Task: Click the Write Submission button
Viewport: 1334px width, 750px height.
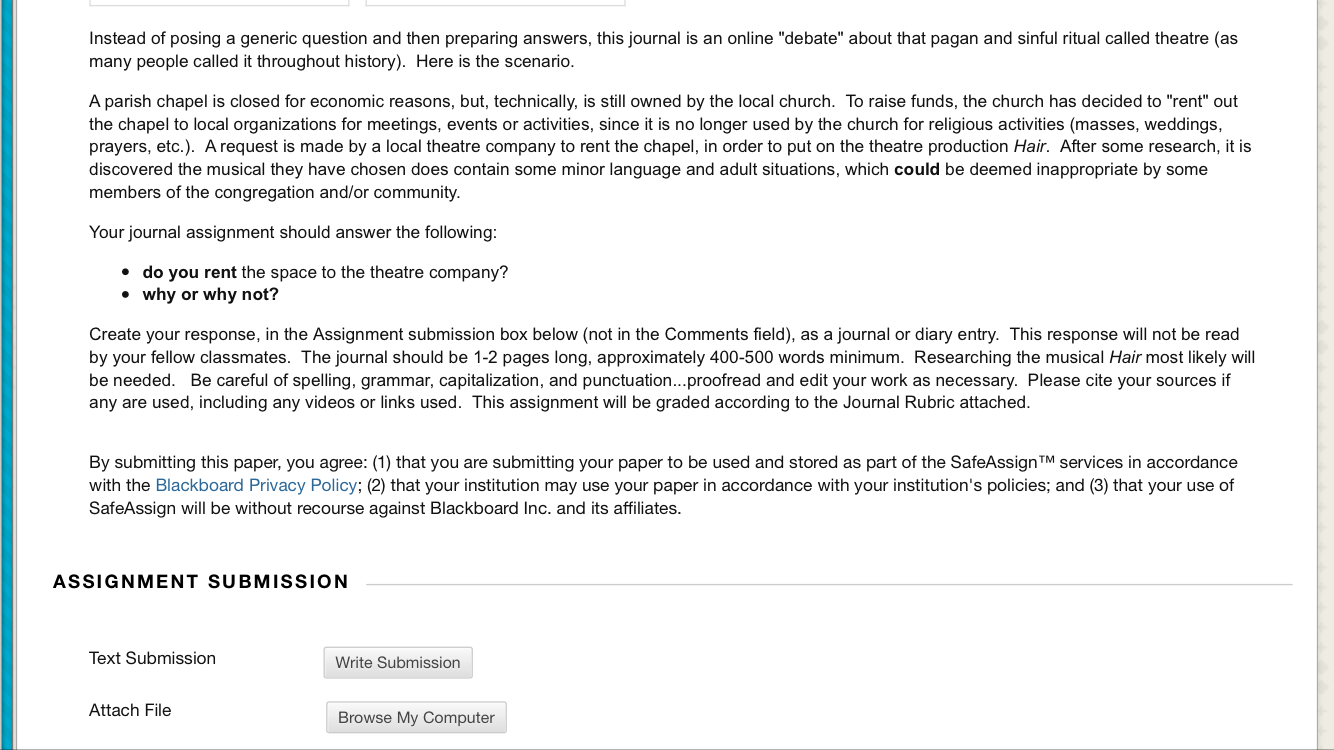Action: click(397, 662)
